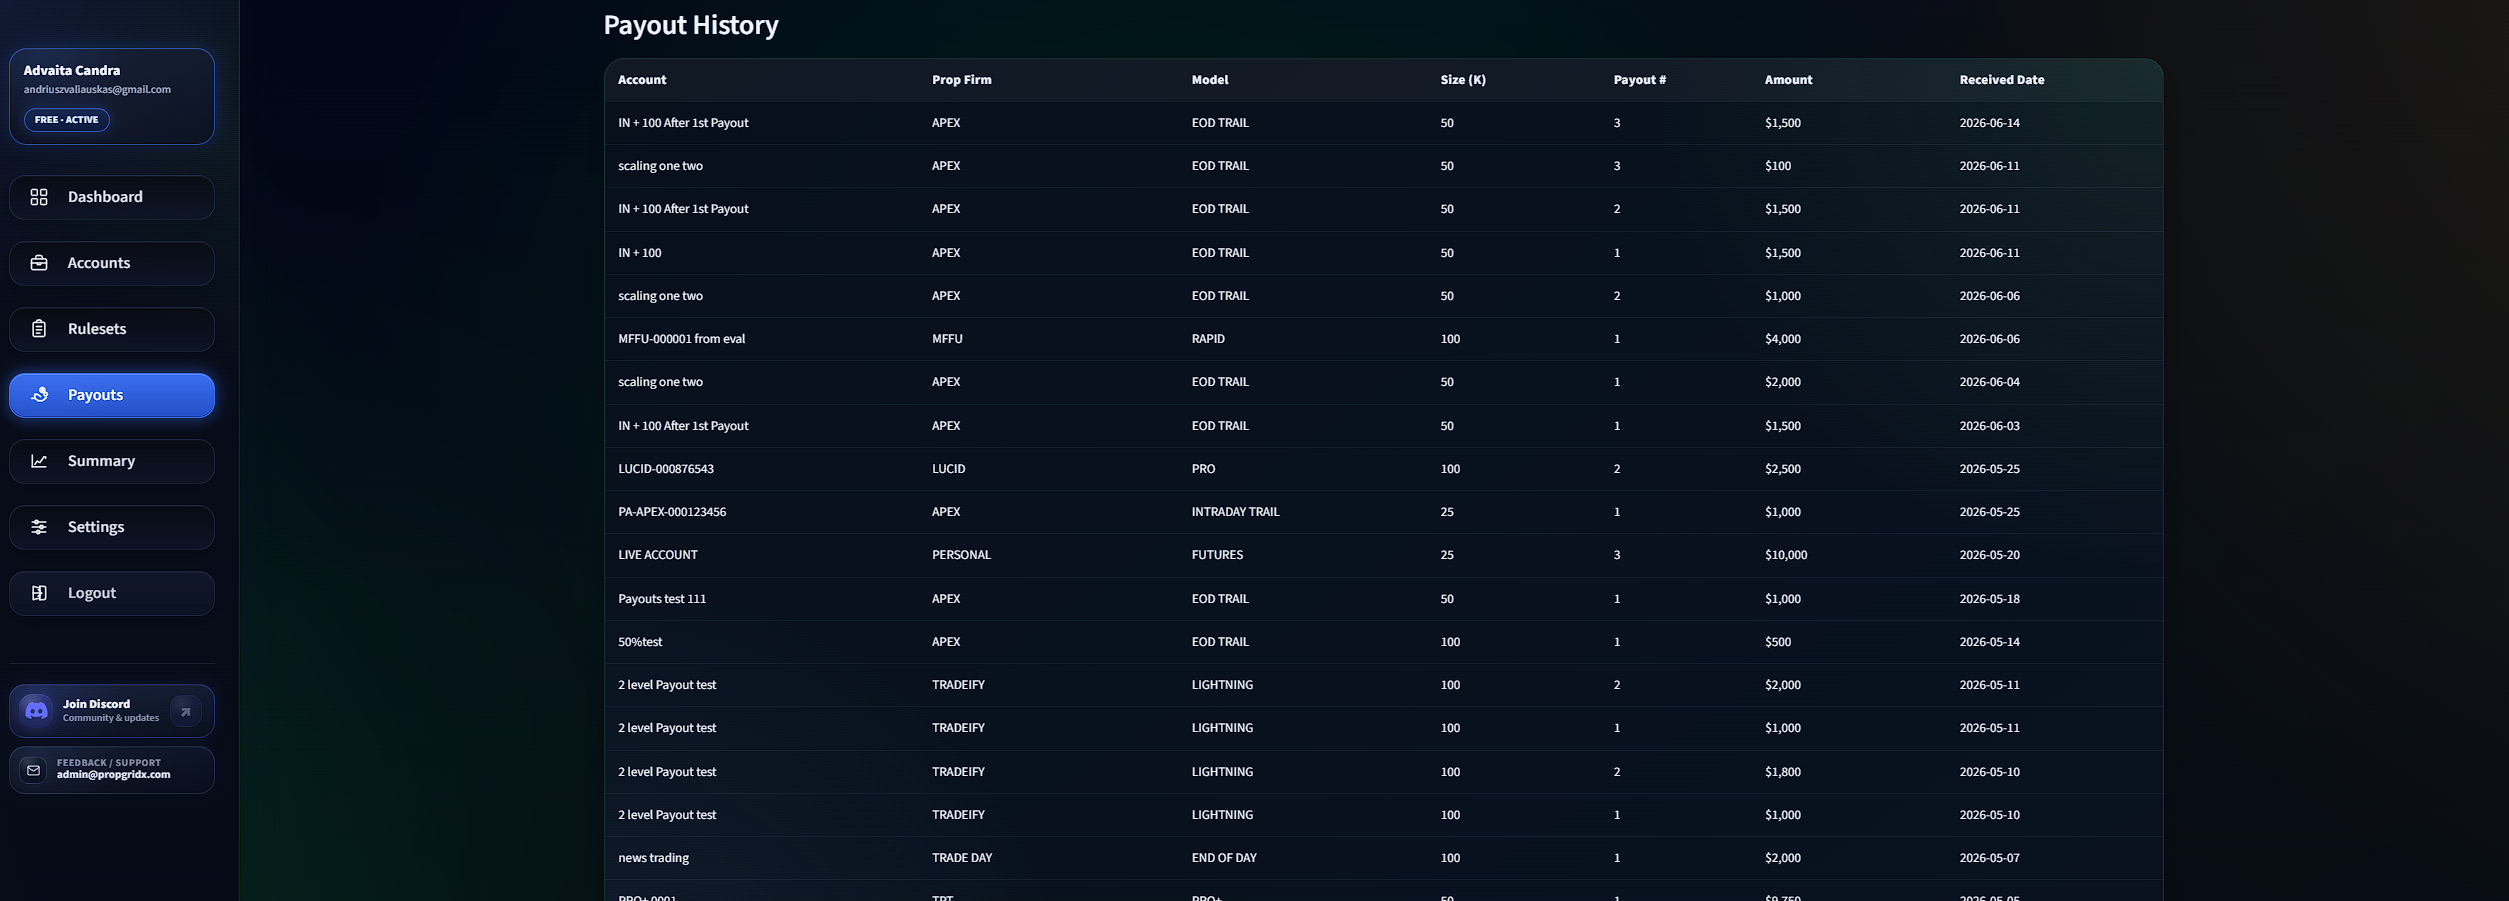Click the Logout door icon
The width and height of the screenshot is (2509, 901).
[39, 593]
